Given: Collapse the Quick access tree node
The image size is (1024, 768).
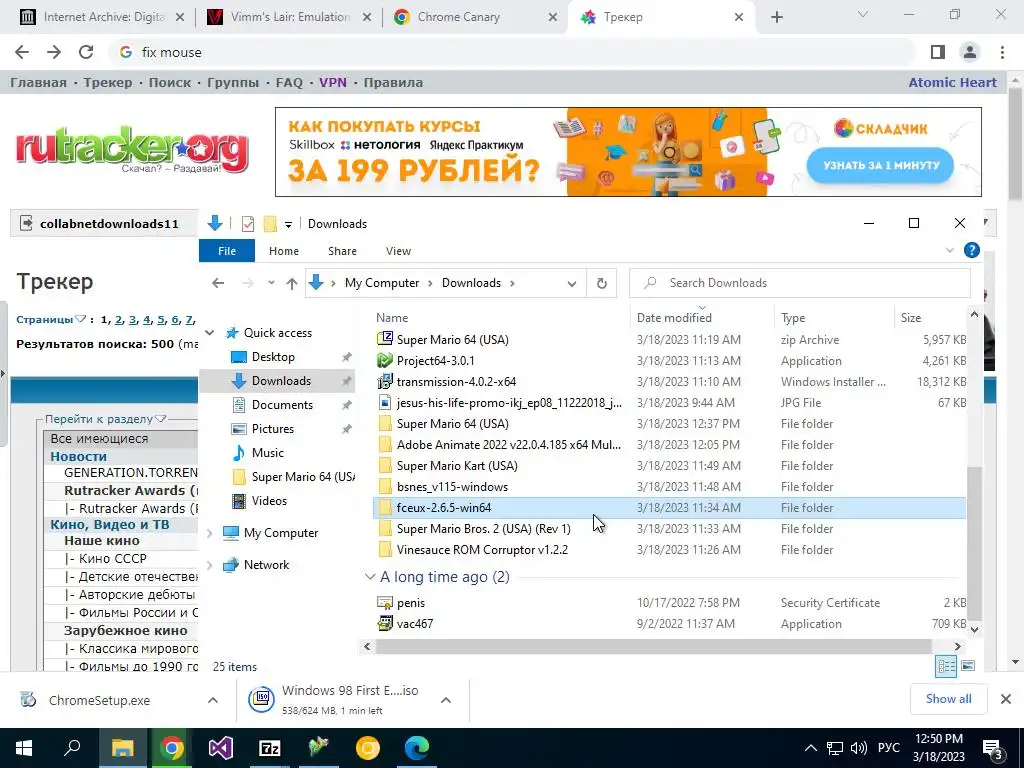Looking at the screenshot, I should click(x=210, y=333).
